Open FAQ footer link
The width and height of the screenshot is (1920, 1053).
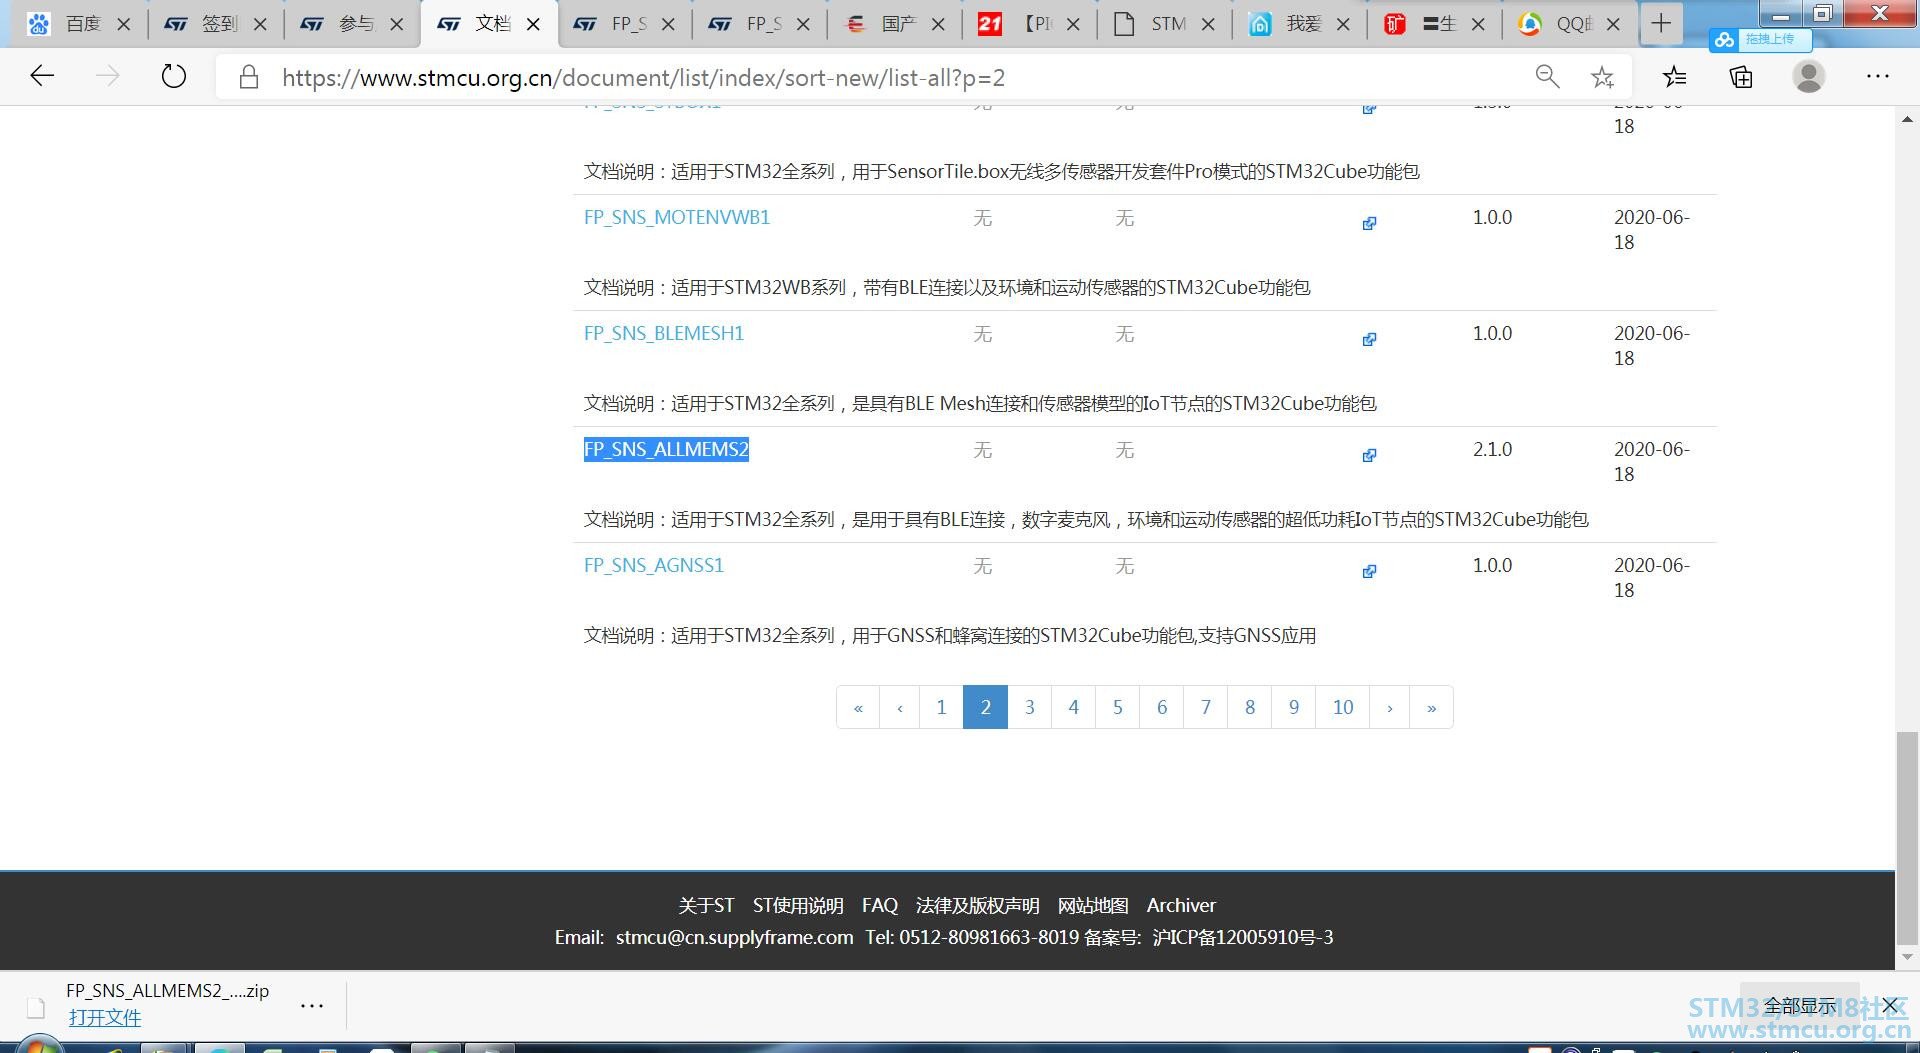tap(880, 905)
